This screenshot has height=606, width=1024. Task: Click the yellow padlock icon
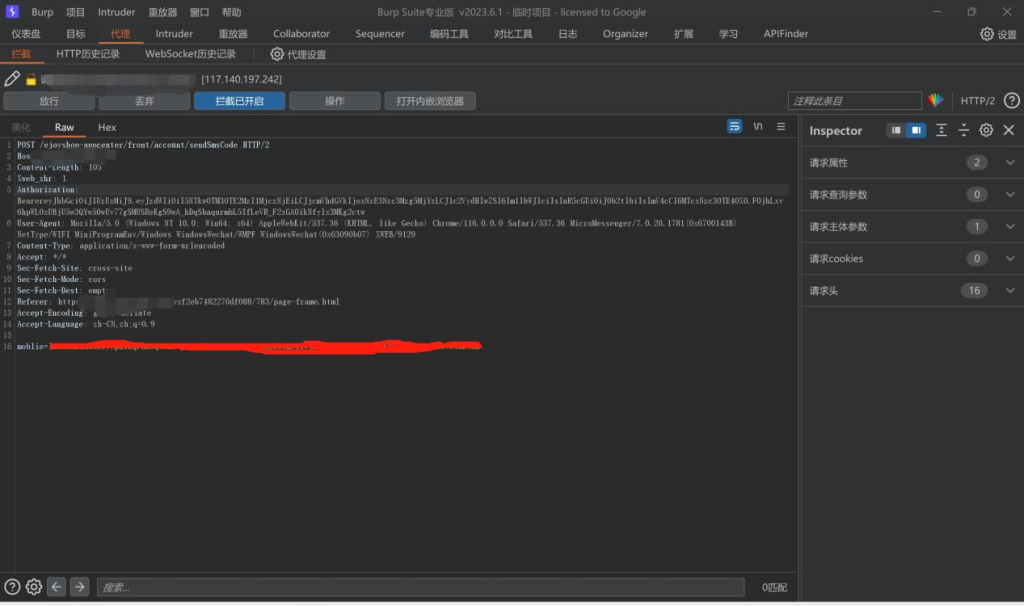pos(31,80)
